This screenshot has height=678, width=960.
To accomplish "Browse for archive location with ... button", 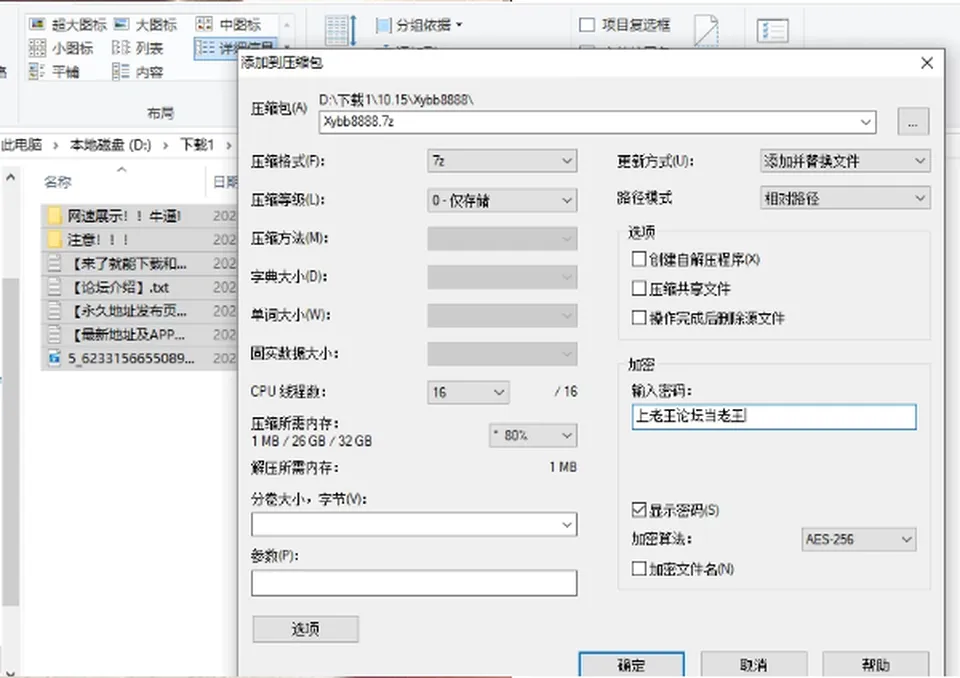I will tap(913, 122).
